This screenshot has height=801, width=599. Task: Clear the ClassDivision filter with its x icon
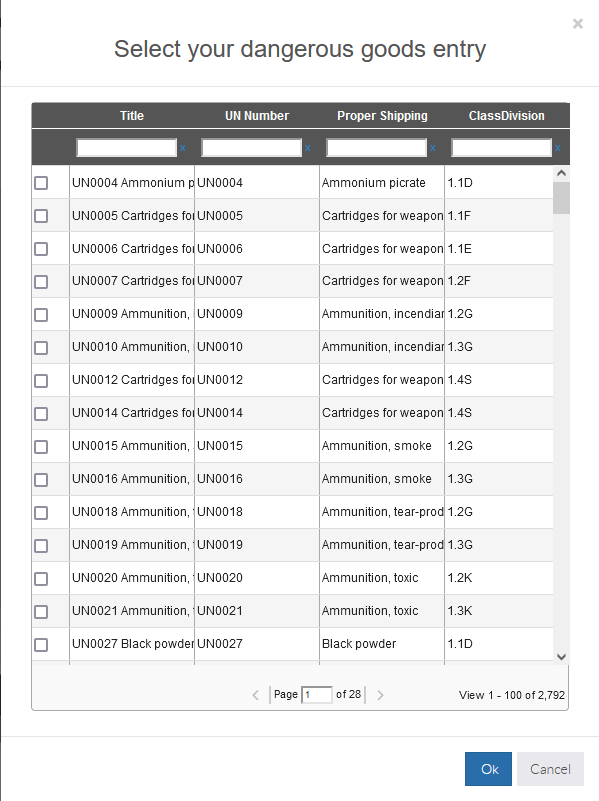coord(558,148)
